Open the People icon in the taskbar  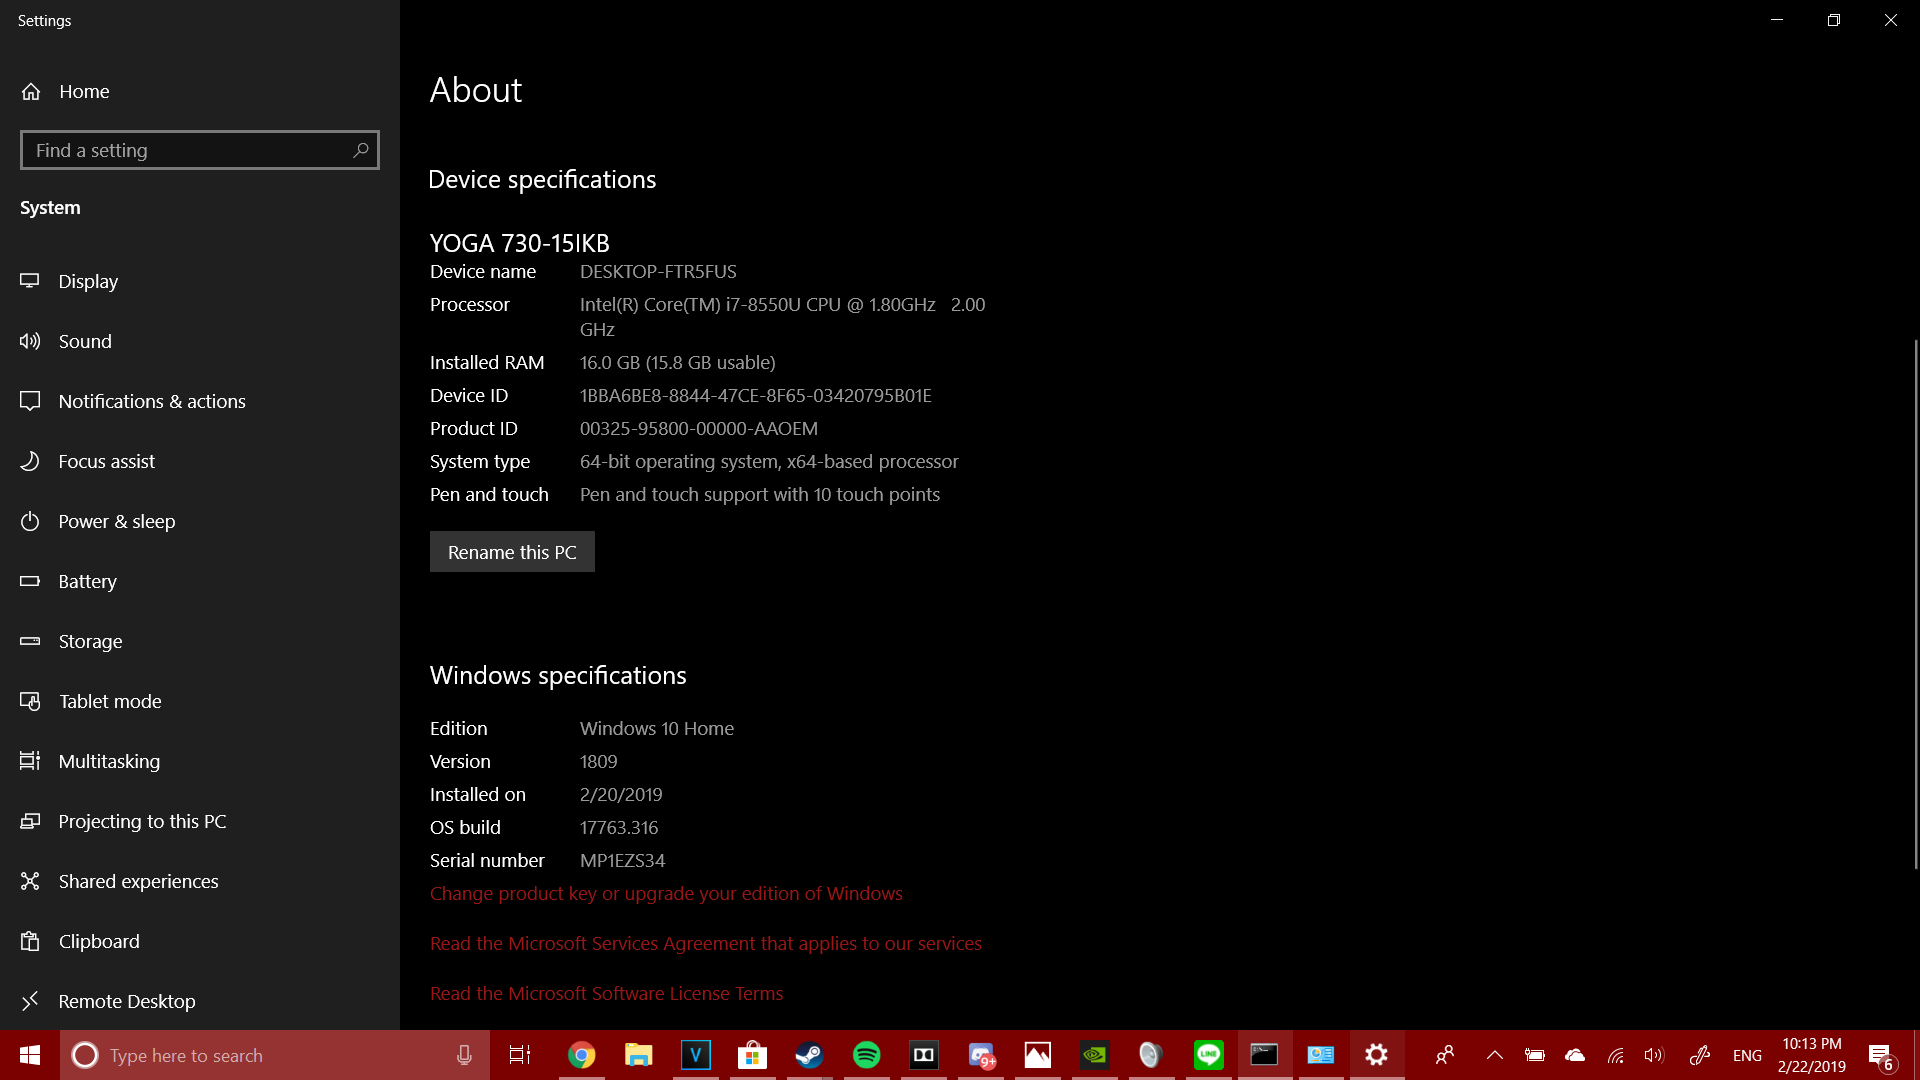coord(1445,1055)
